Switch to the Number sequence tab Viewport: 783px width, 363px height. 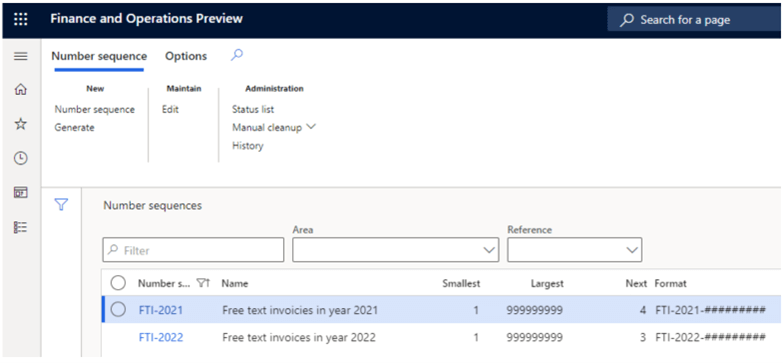point(99,56)
